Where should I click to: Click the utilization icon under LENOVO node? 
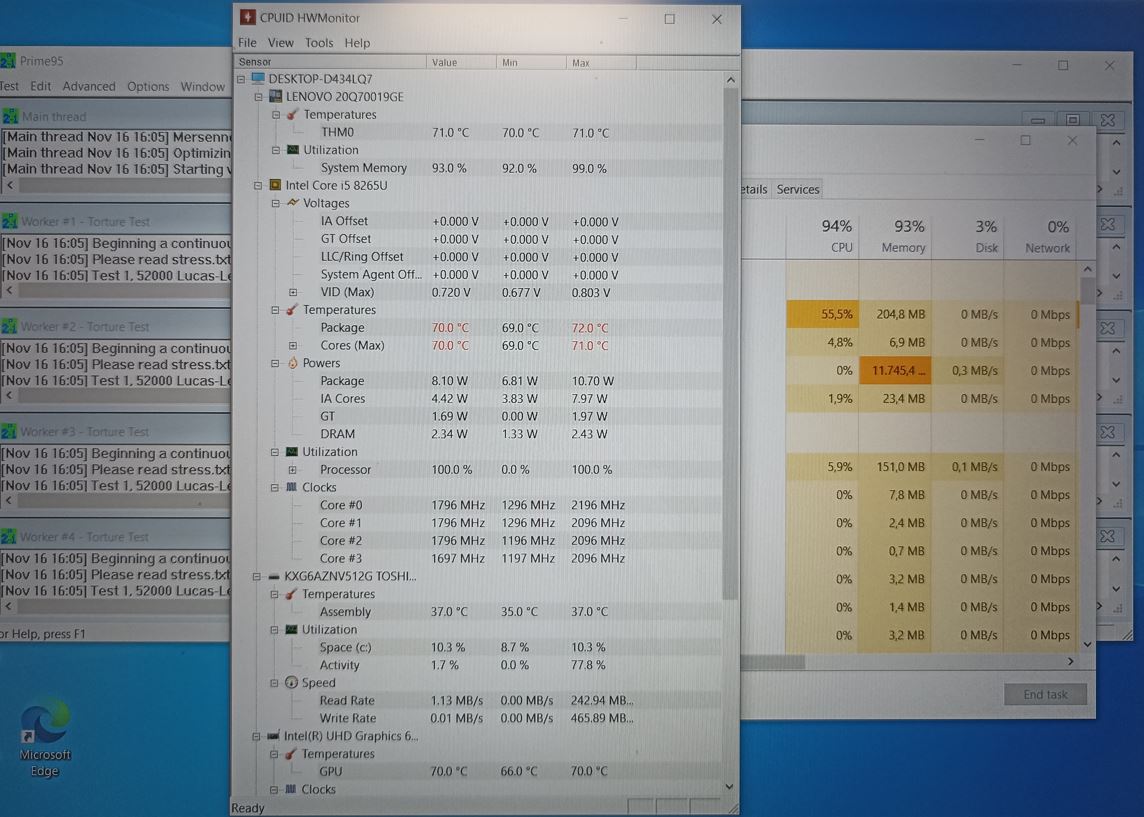pos(293,150)
